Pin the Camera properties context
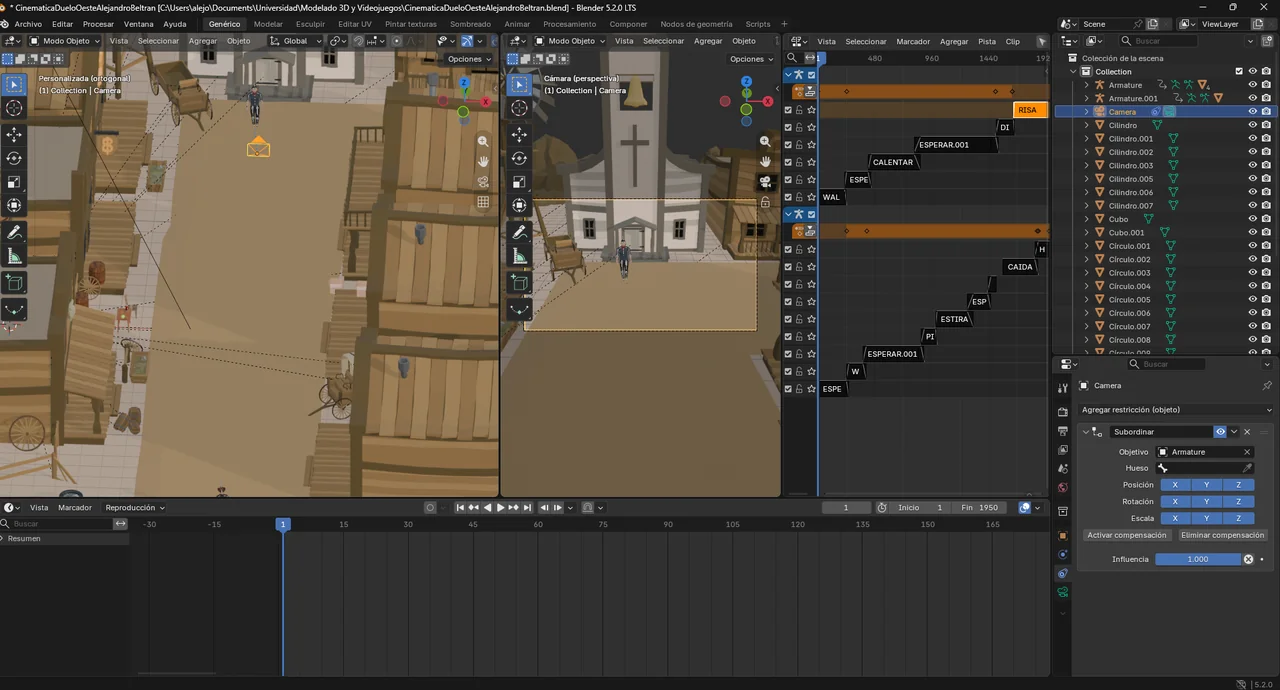 click(x=1266, y=385)
